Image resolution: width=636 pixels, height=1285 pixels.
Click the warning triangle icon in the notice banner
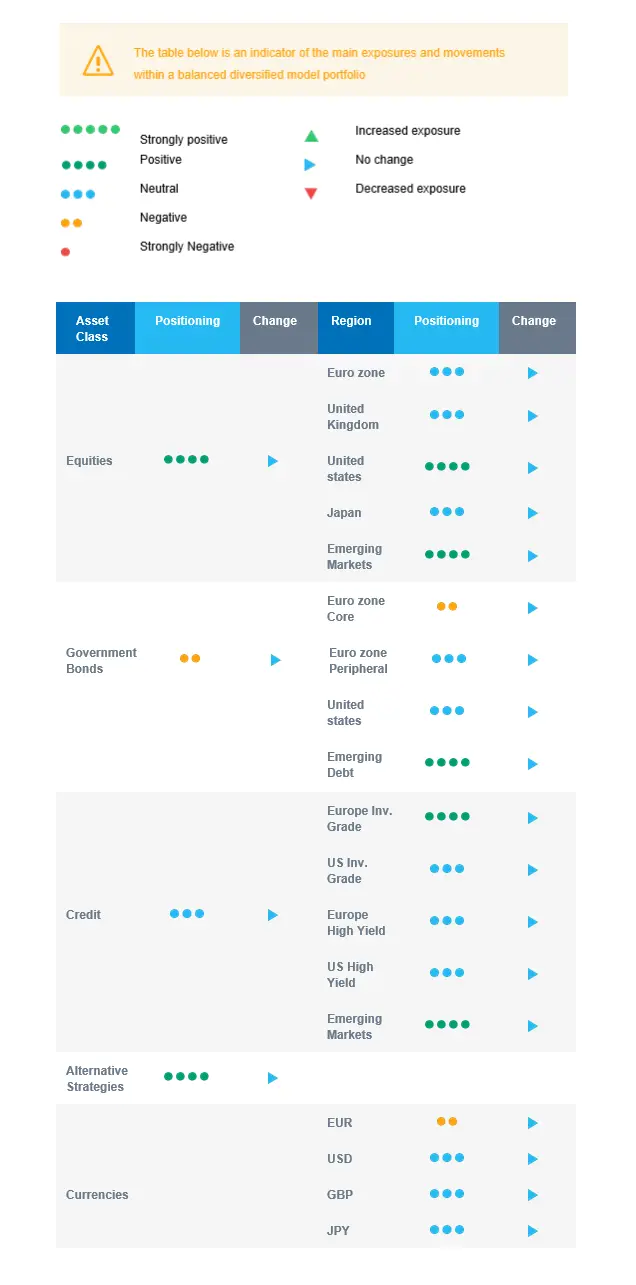[x=98, y=60]
